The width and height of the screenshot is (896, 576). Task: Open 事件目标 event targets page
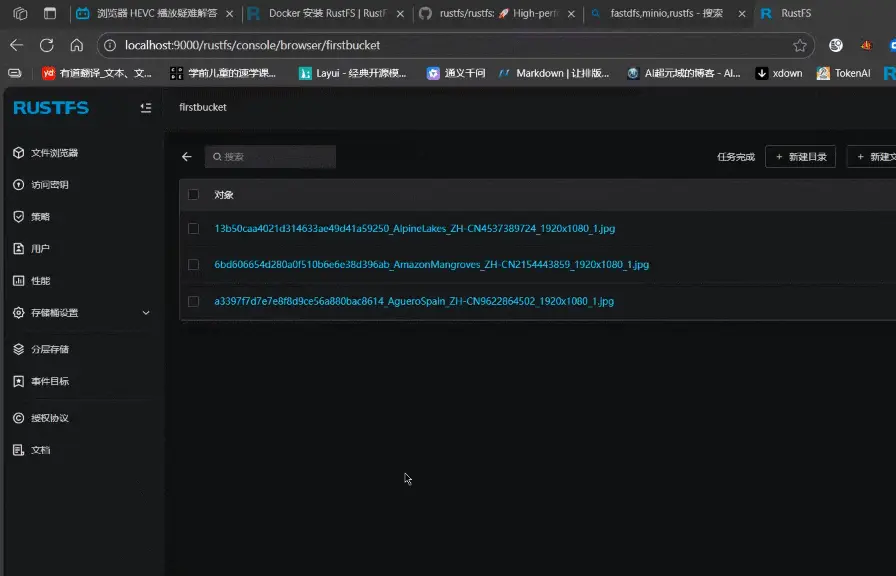(49, 381)
